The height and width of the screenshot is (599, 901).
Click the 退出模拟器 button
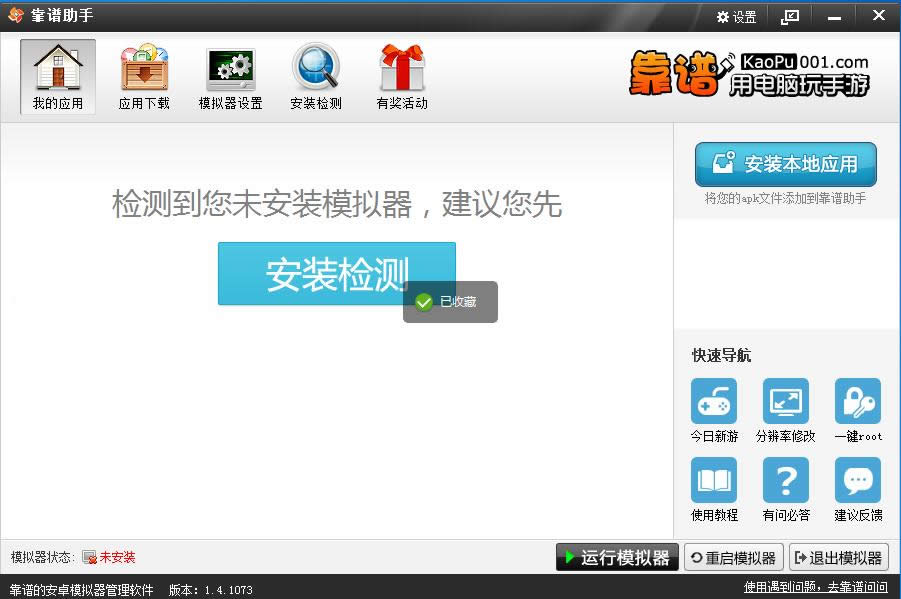point(839,557)
